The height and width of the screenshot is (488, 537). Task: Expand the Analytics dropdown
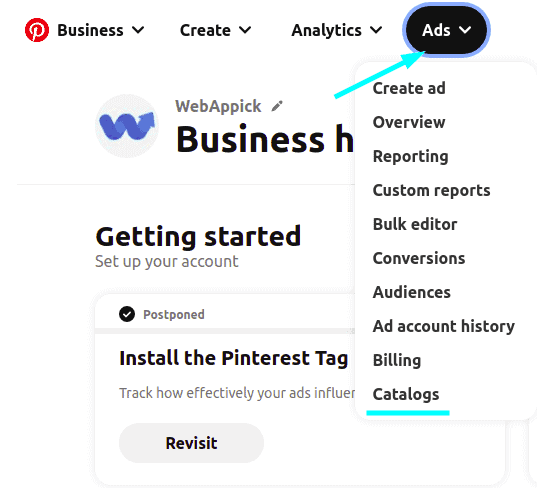[x=337, y=30]
